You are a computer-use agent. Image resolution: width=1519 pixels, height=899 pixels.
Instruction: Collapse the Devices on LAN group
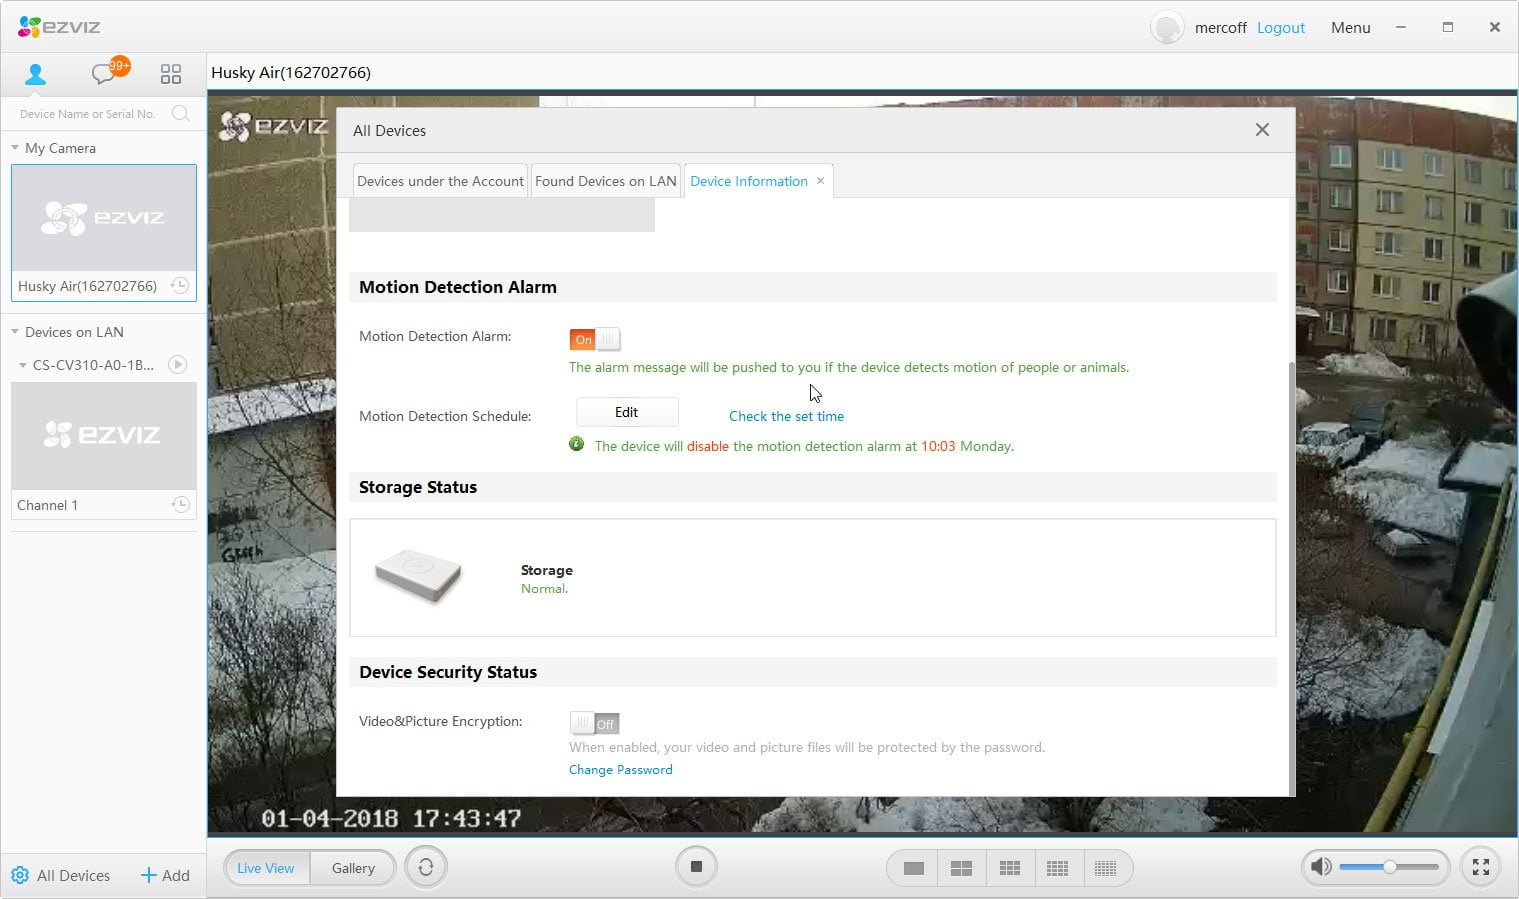[15, 332]
